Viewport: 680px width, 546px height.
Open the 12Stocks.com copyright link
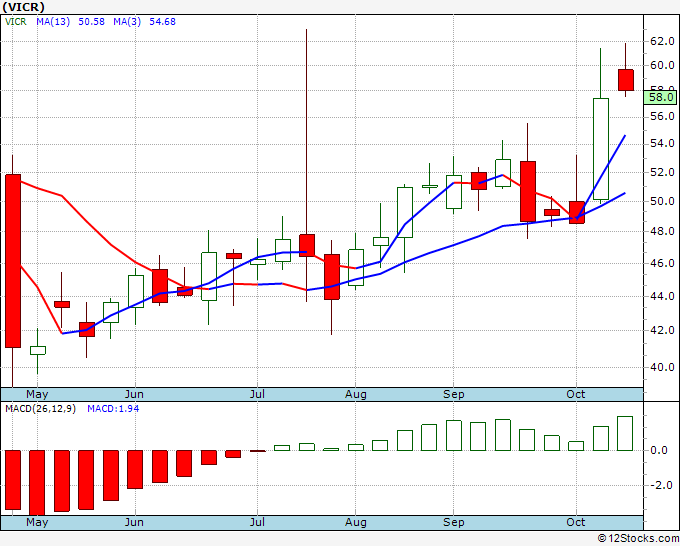638,539
